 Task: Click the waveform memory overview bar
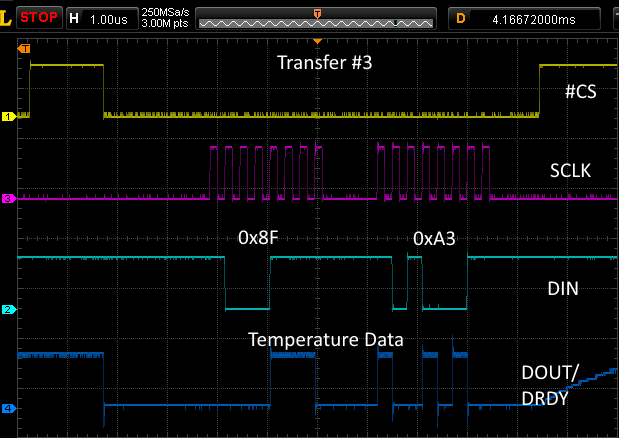click(316, 19)
